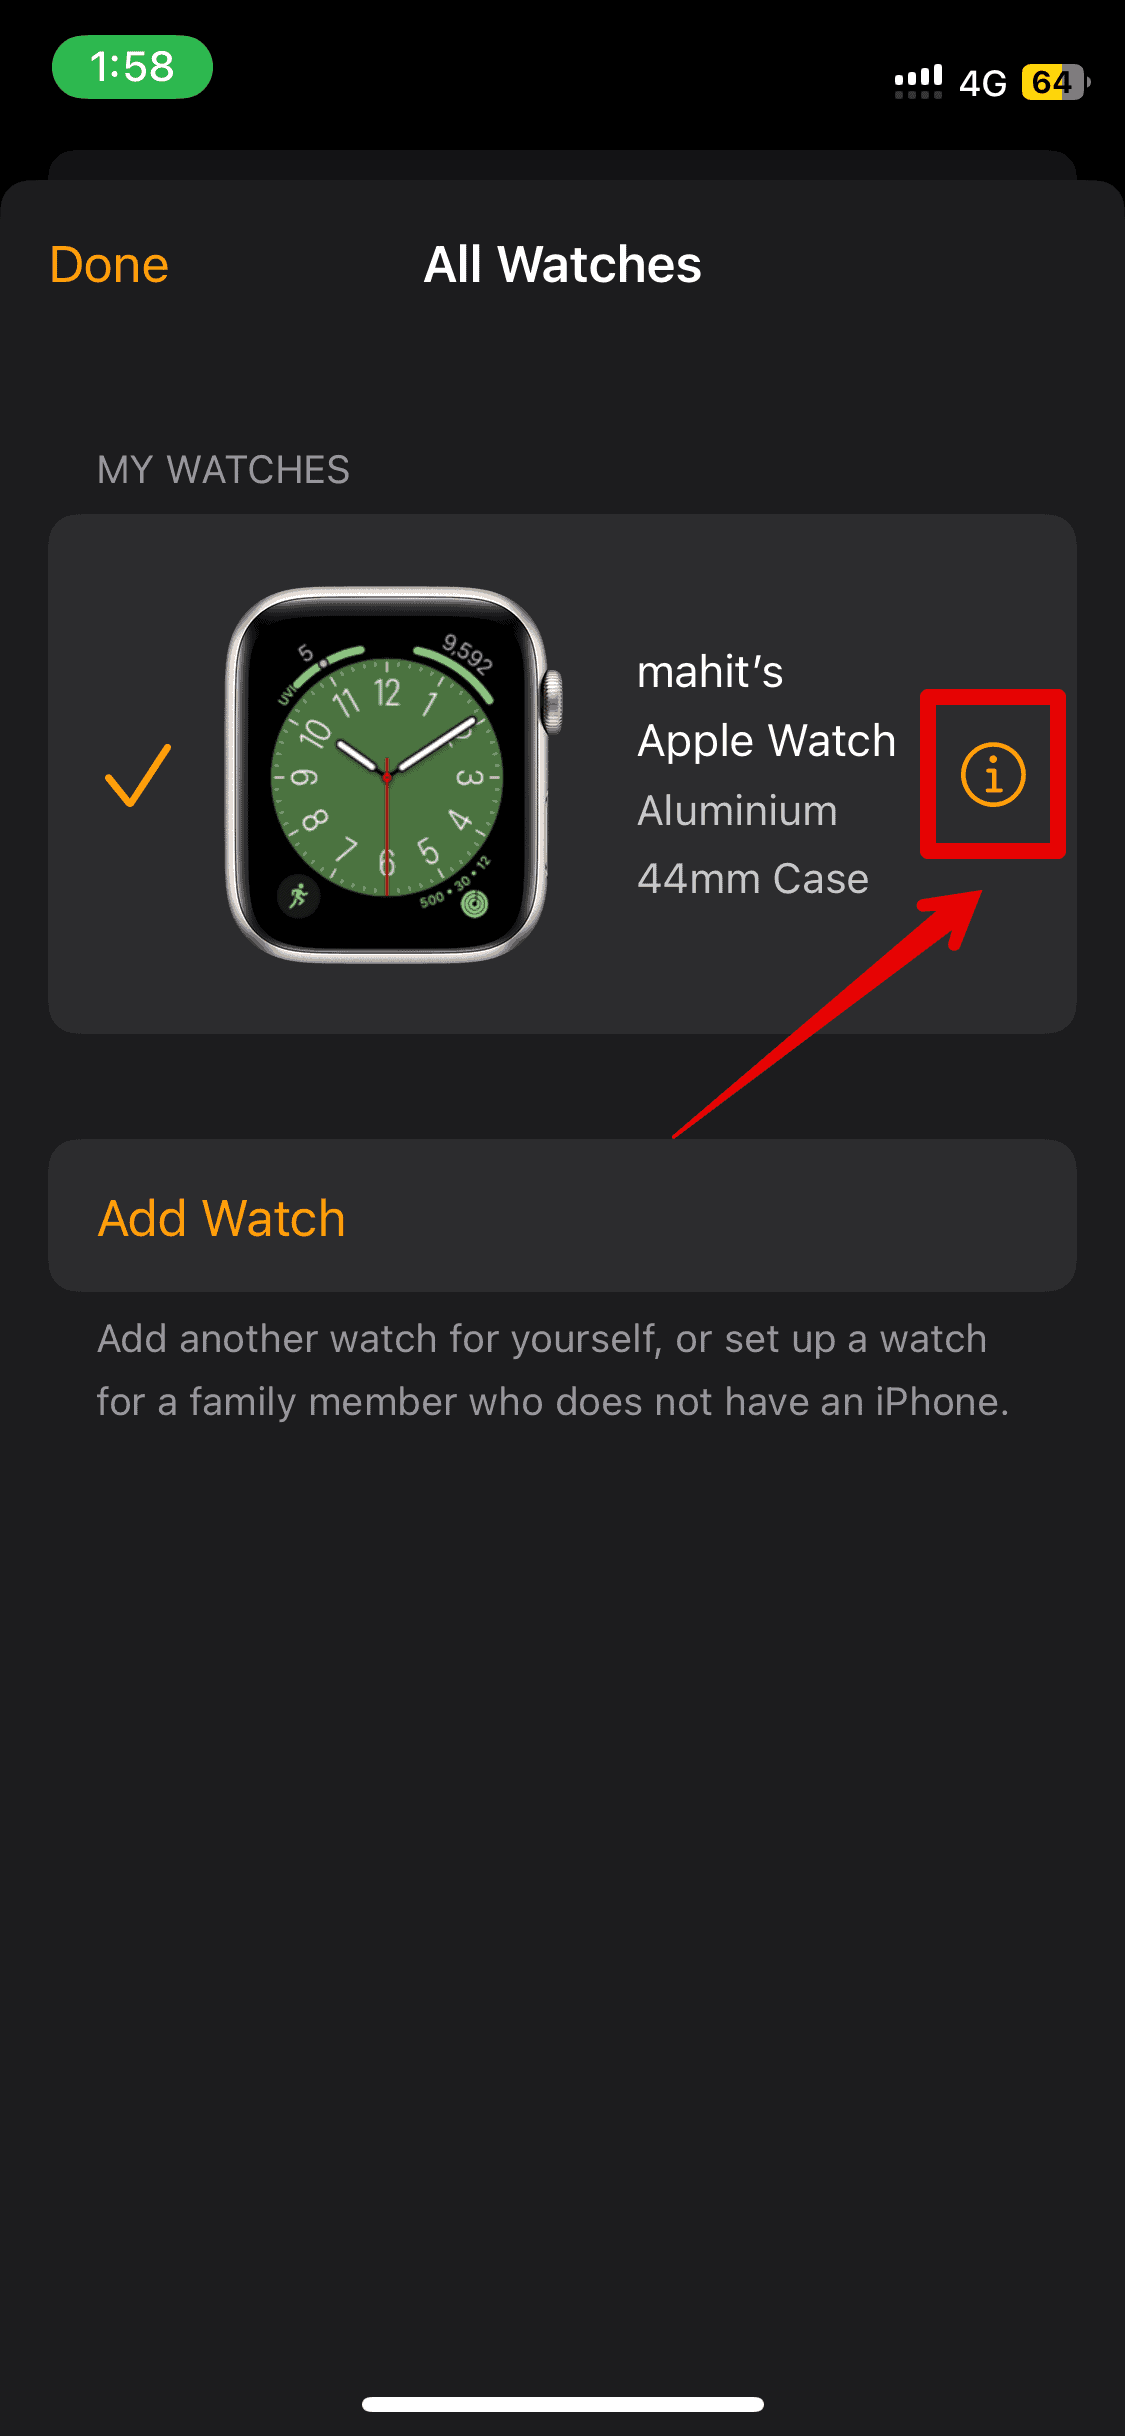Tap the workout runner complication on watch face

pyautogui.click(x=298, y=894)
